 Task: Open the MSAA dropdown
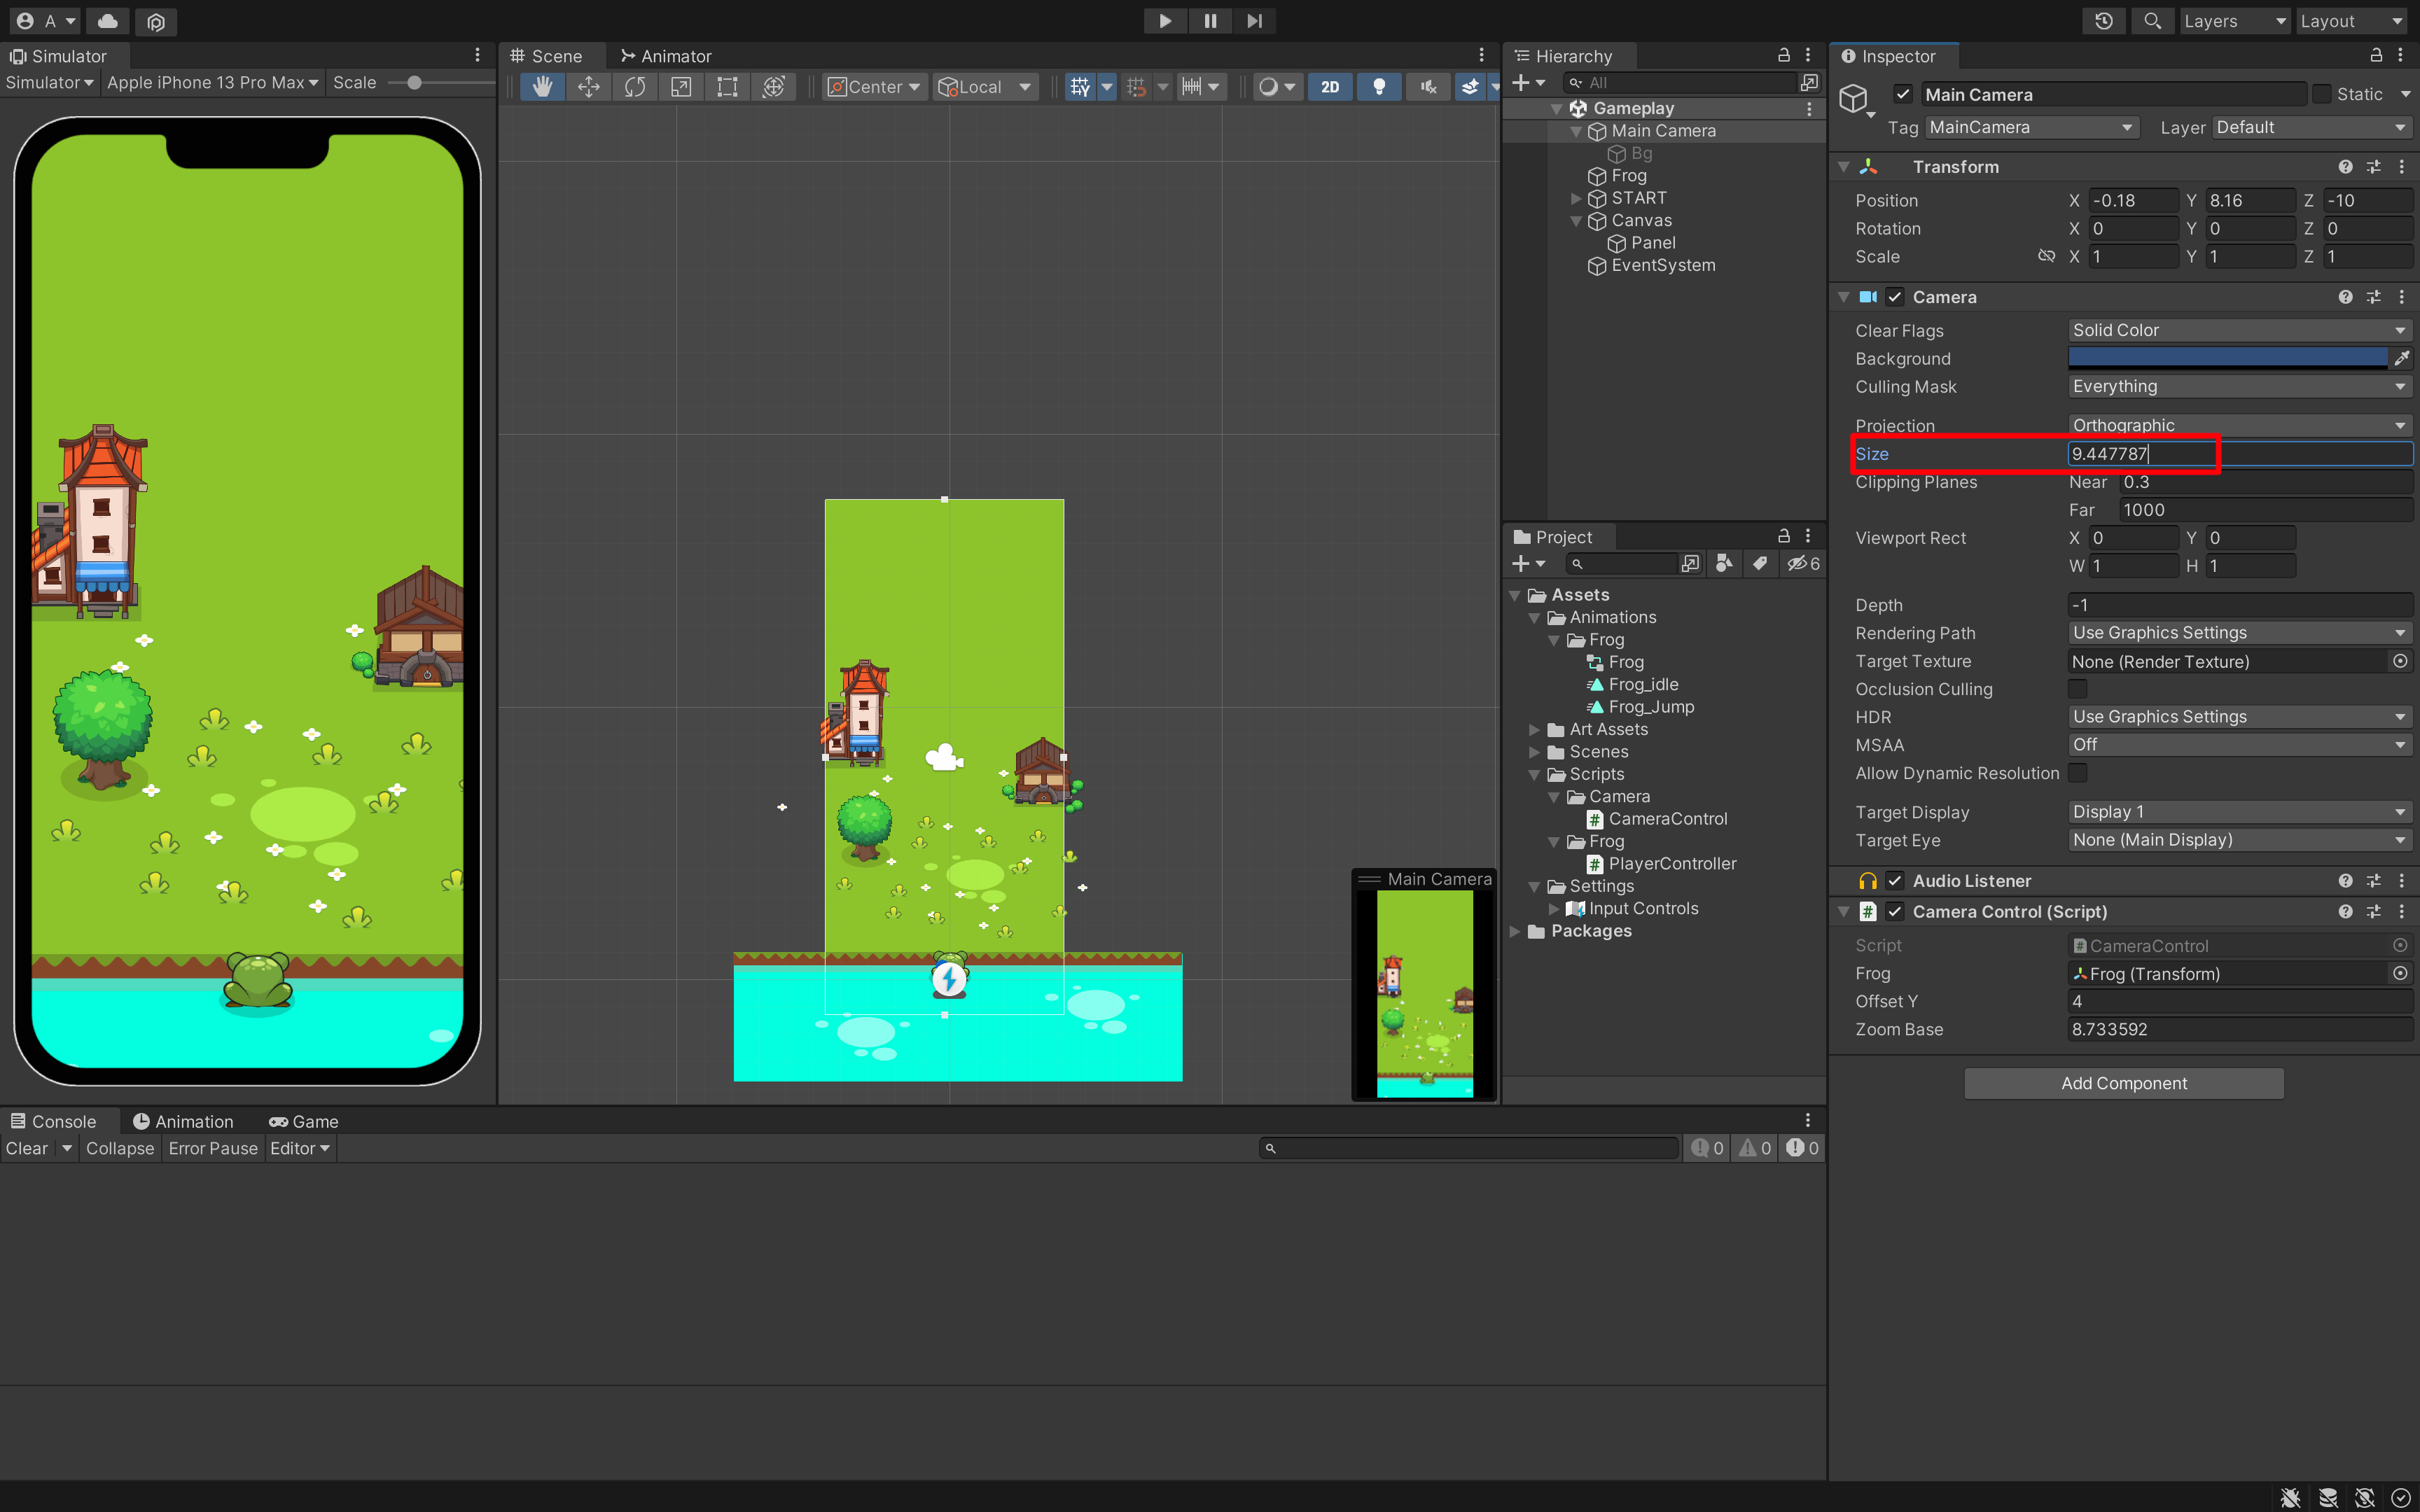coord(2240,745)
